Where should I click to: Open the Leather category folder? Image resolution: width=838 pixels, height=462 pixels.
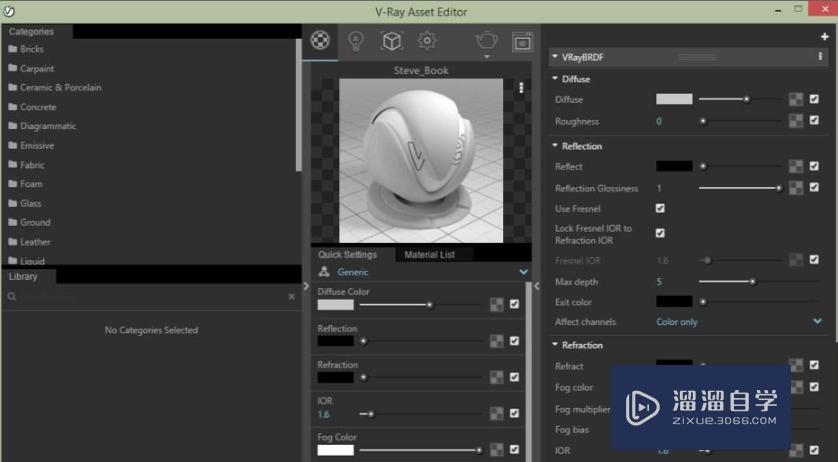point(29,242)
